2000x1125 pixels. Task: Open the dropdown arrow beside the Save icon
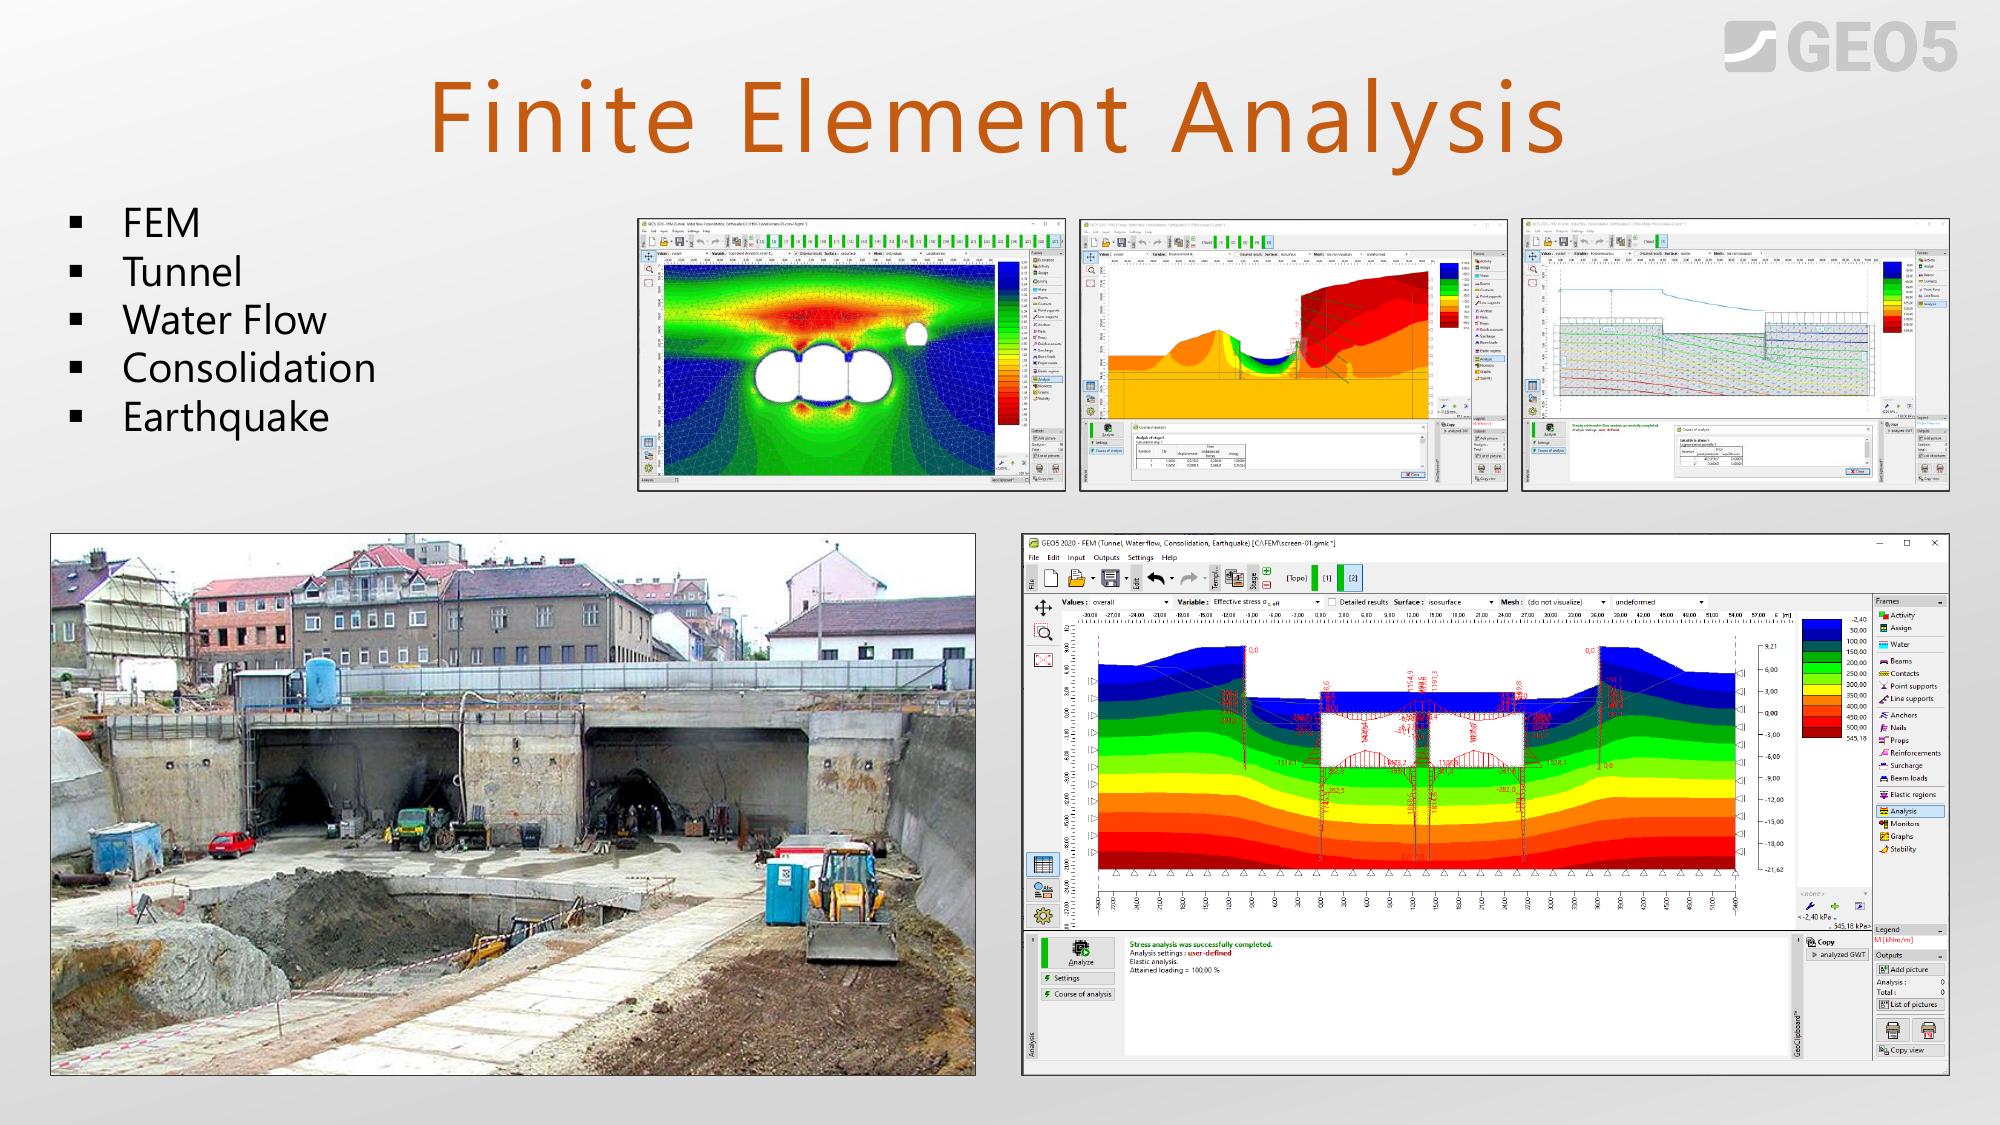click(1125, 579)
